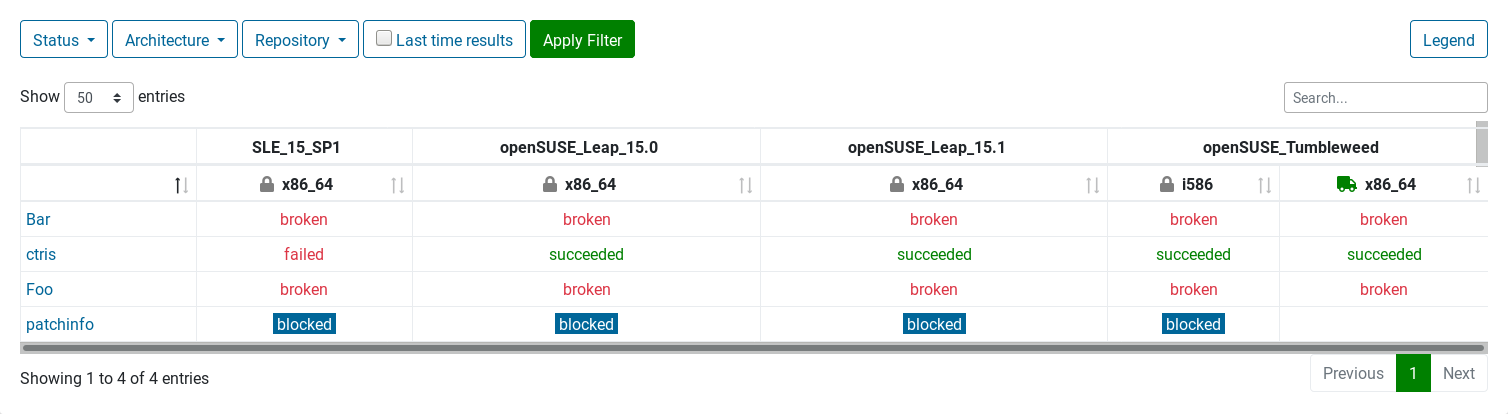Open the patchinfo package link

[60, 324]
